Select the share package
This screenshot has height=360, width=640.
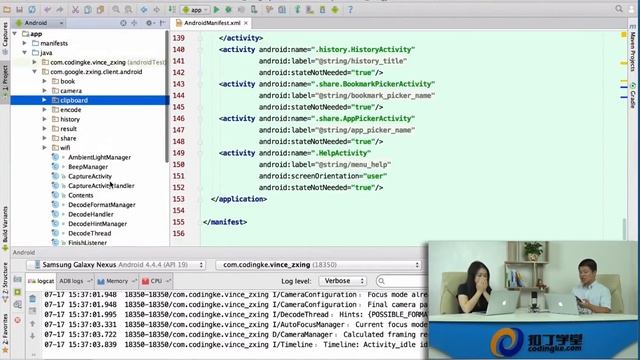[68, 138]
